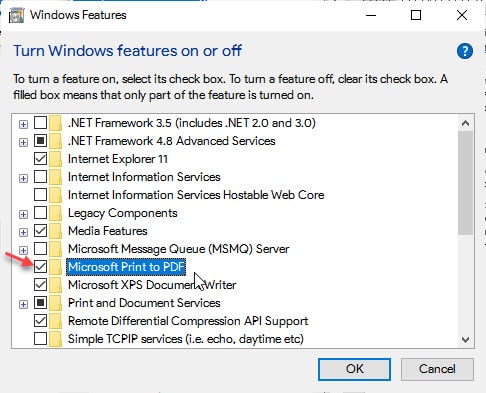Select .NET Framework 3.5 label text

[x=192, y=123]
